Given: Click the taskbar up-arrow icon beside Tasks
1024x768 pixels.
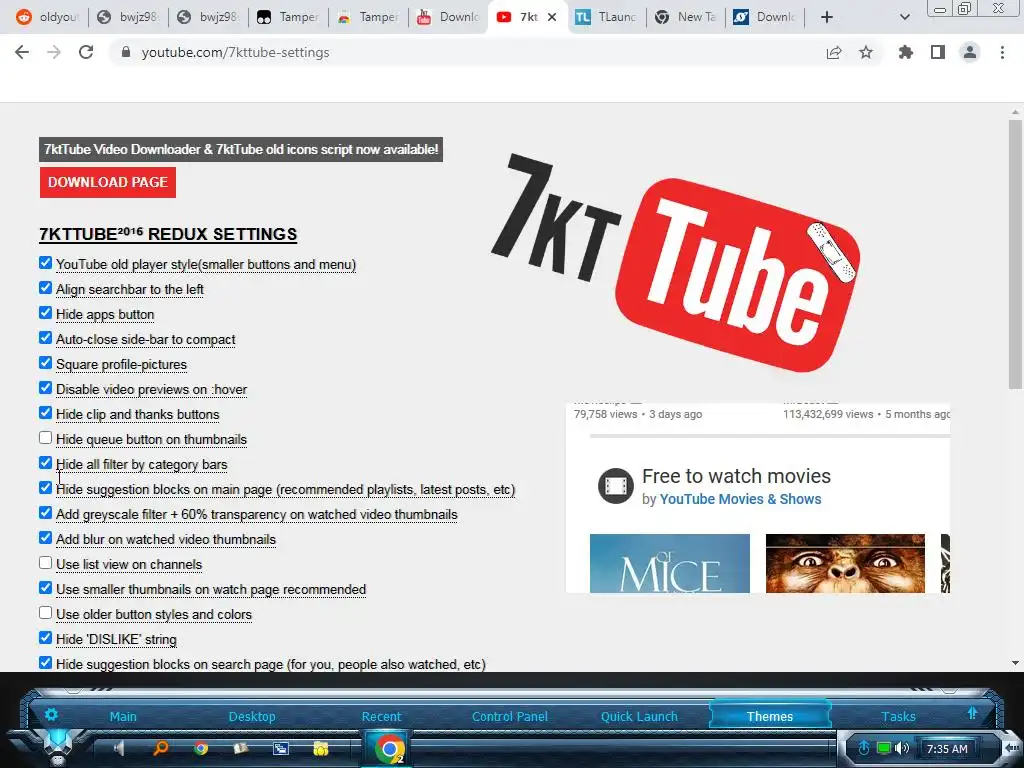Looking at the screenshot, I should (972, 714).
